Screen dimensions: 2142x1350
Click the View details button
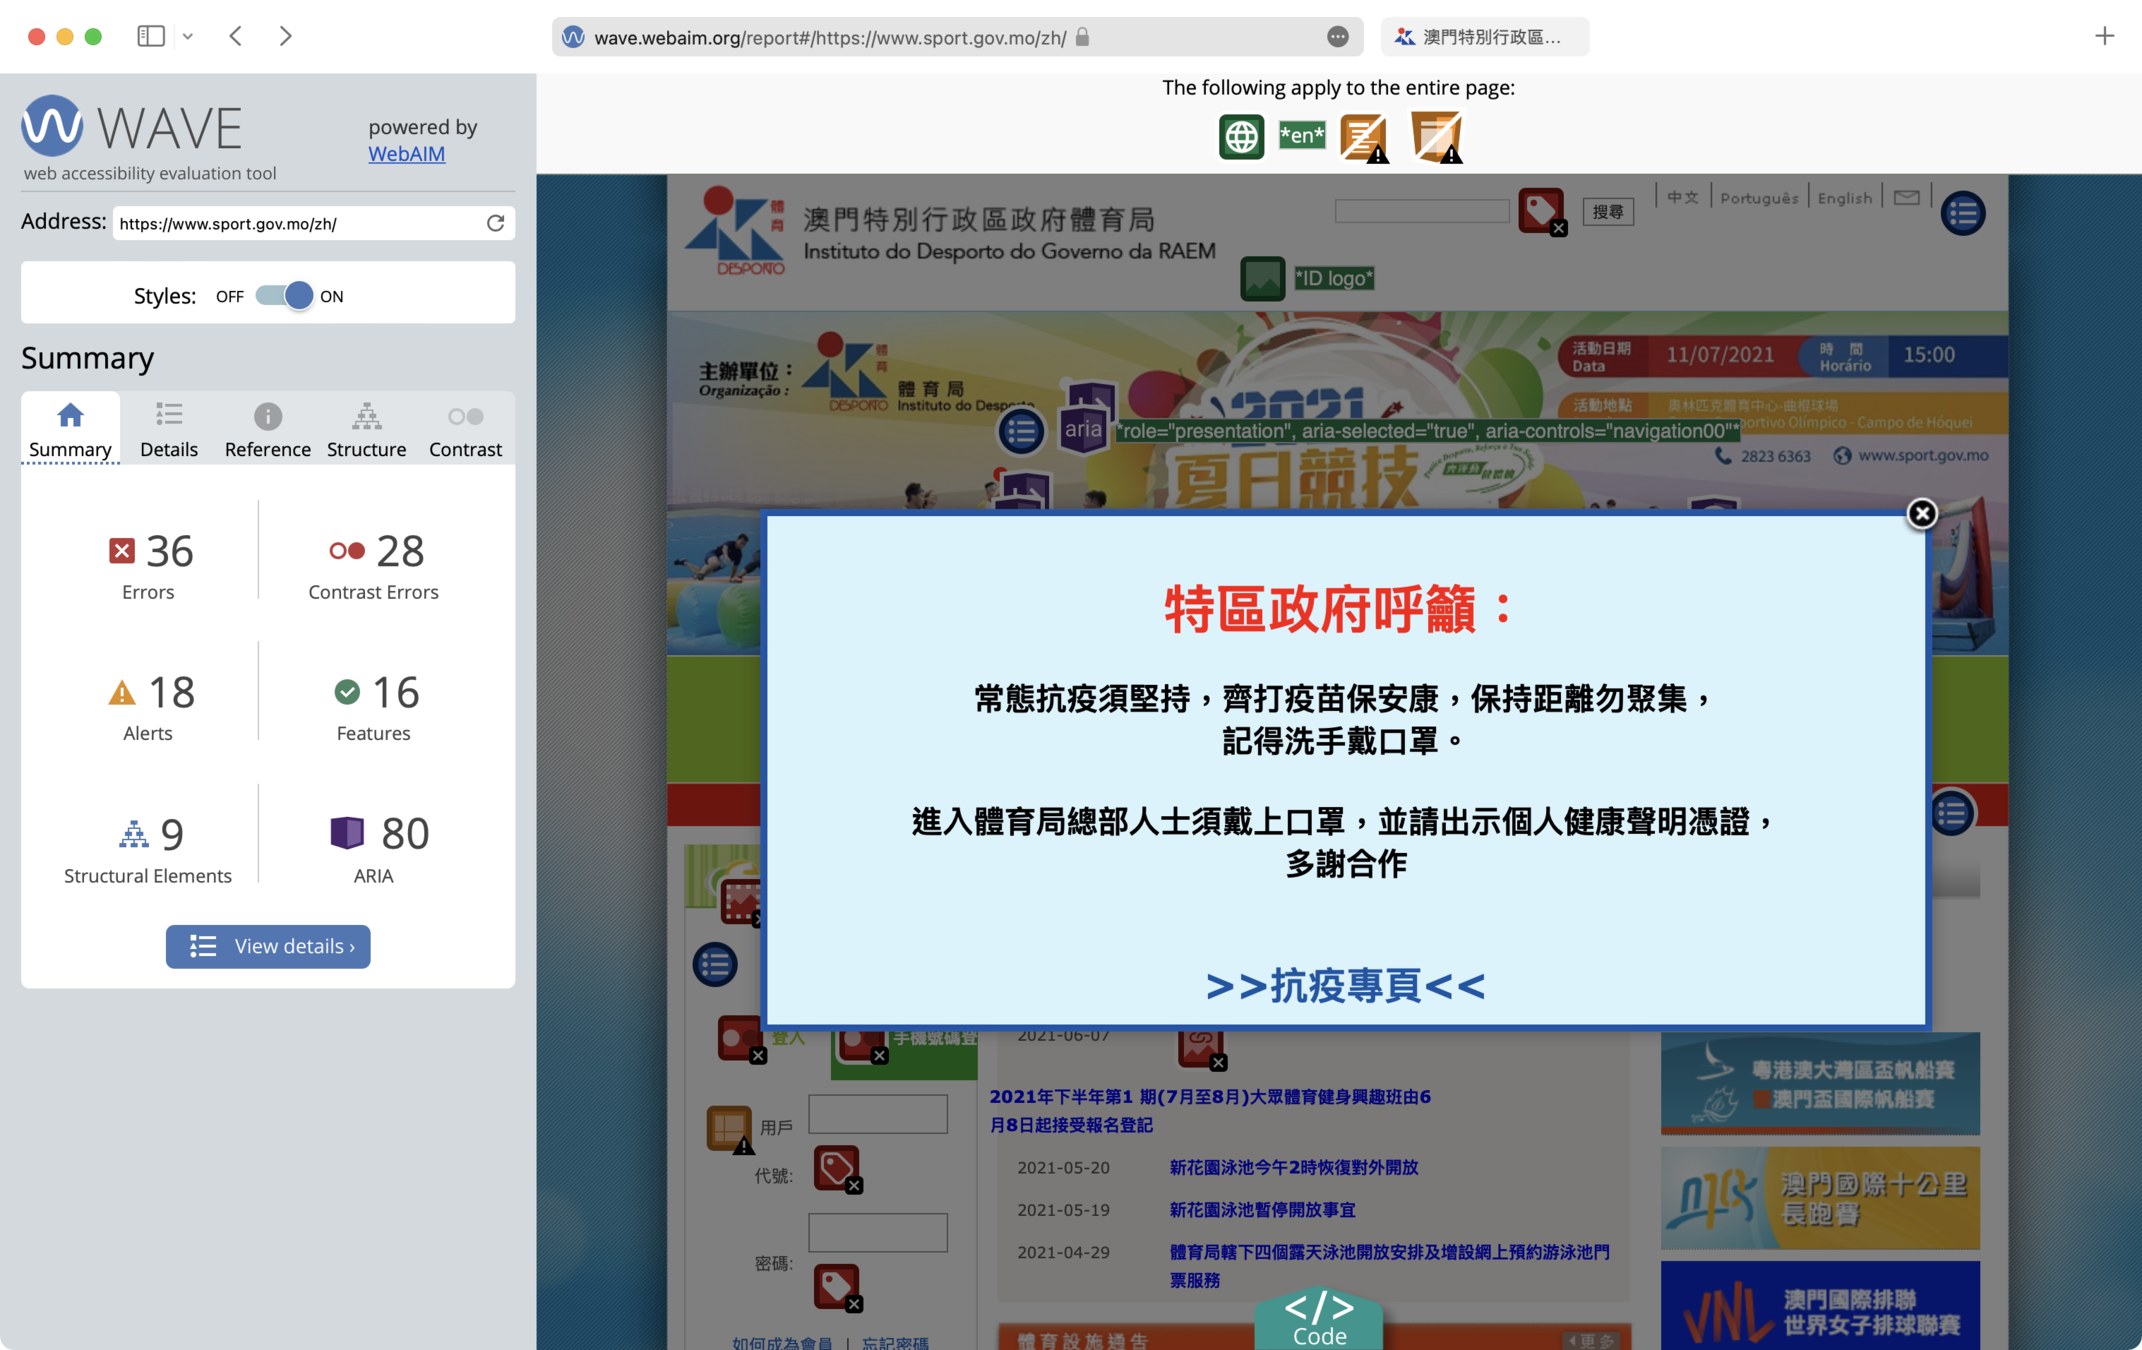[x=268, y=946]
